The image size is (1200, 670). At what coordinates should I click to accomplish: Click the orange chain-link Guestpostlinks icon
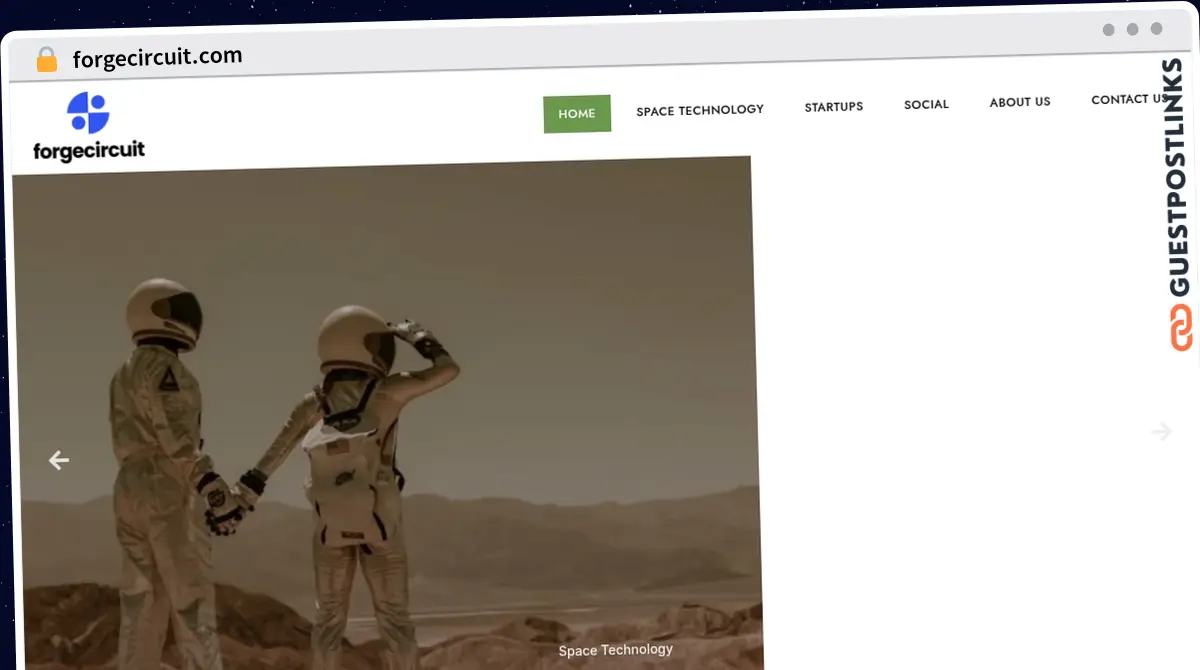[1181, 328]
